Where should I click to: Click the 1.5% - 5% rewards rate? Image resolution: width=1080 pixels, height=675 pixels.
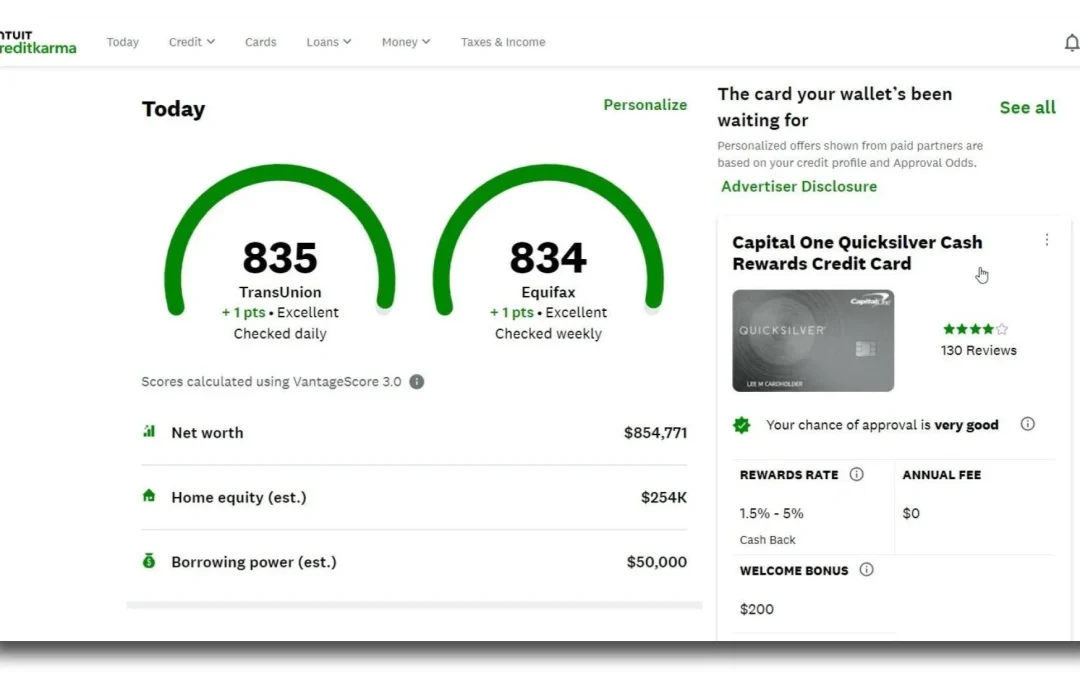[x=771, y=513]
